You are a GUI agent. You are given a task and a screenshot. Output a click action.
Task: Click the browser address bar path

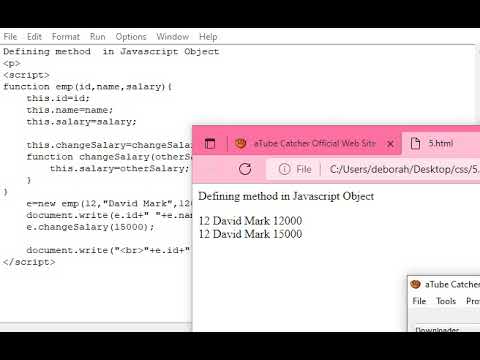pyautogui.click(x=404, y=169)
